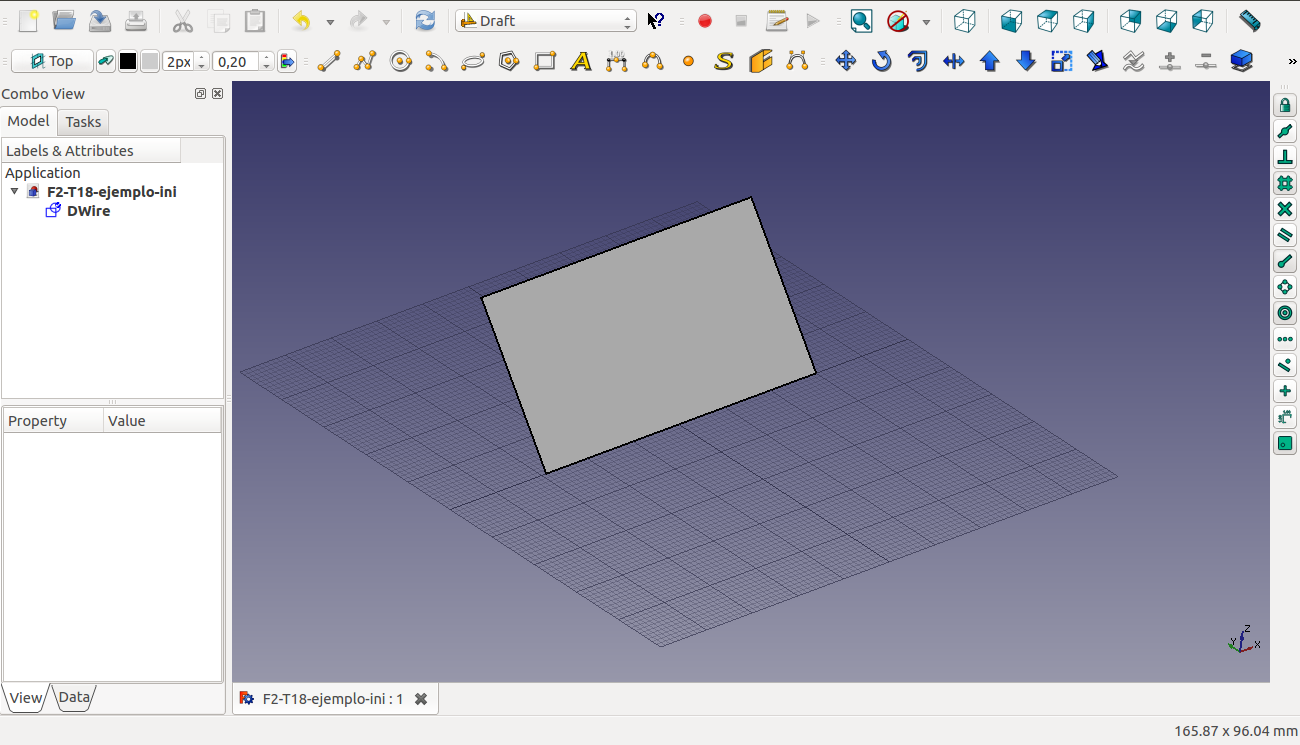Image resolution: width=1300 pixels, height=745 pixels.
Task: Select the Draft Rectangle tool
Action: [x=545, y=62]
